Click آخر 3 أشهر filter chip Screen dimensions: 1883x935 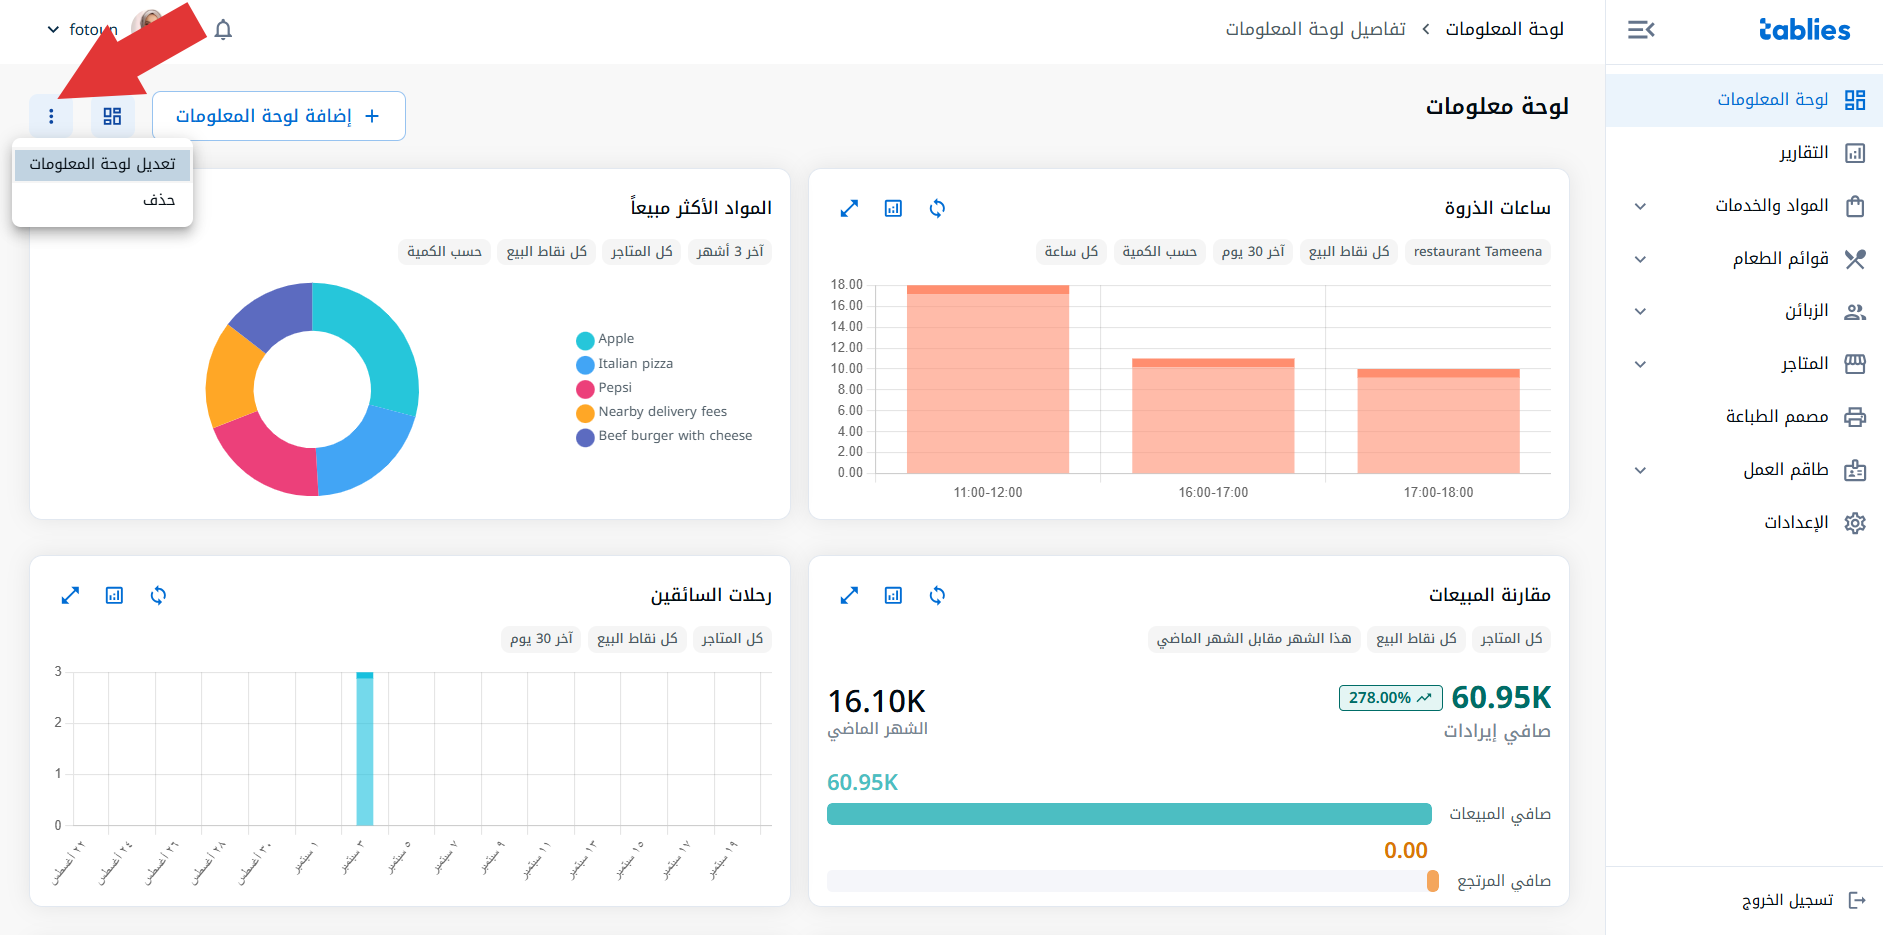730,252
